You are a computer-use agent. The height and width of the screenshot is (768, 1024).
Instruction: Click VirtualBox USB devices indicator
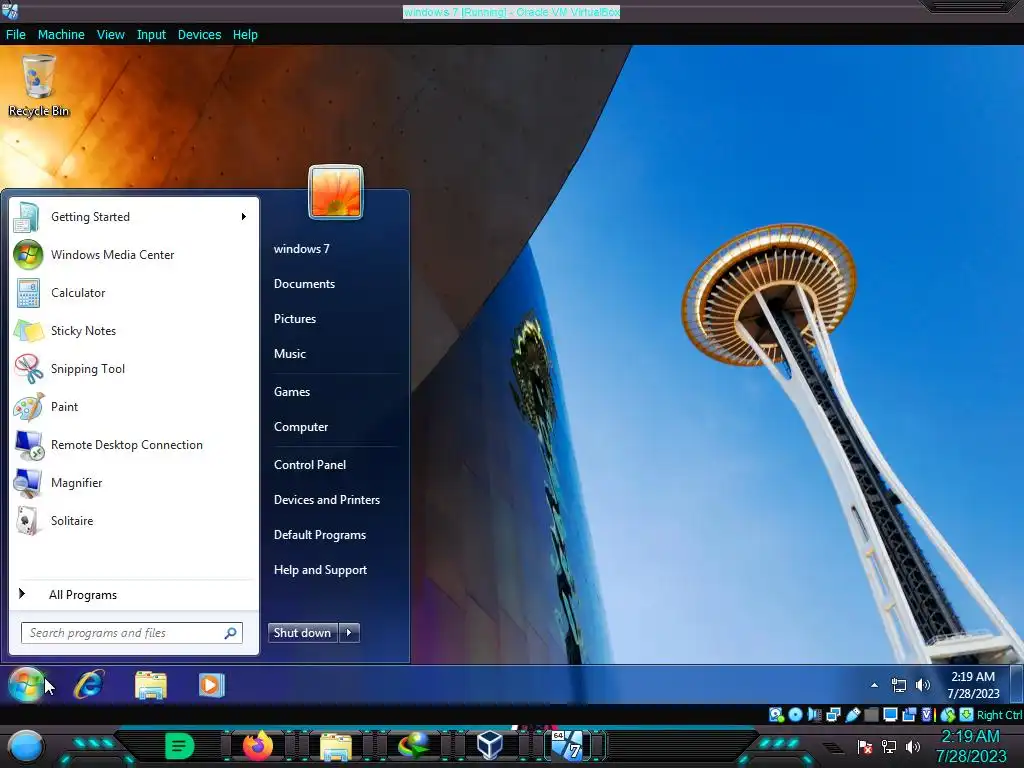pyautogui.click(x=853, y=714)
